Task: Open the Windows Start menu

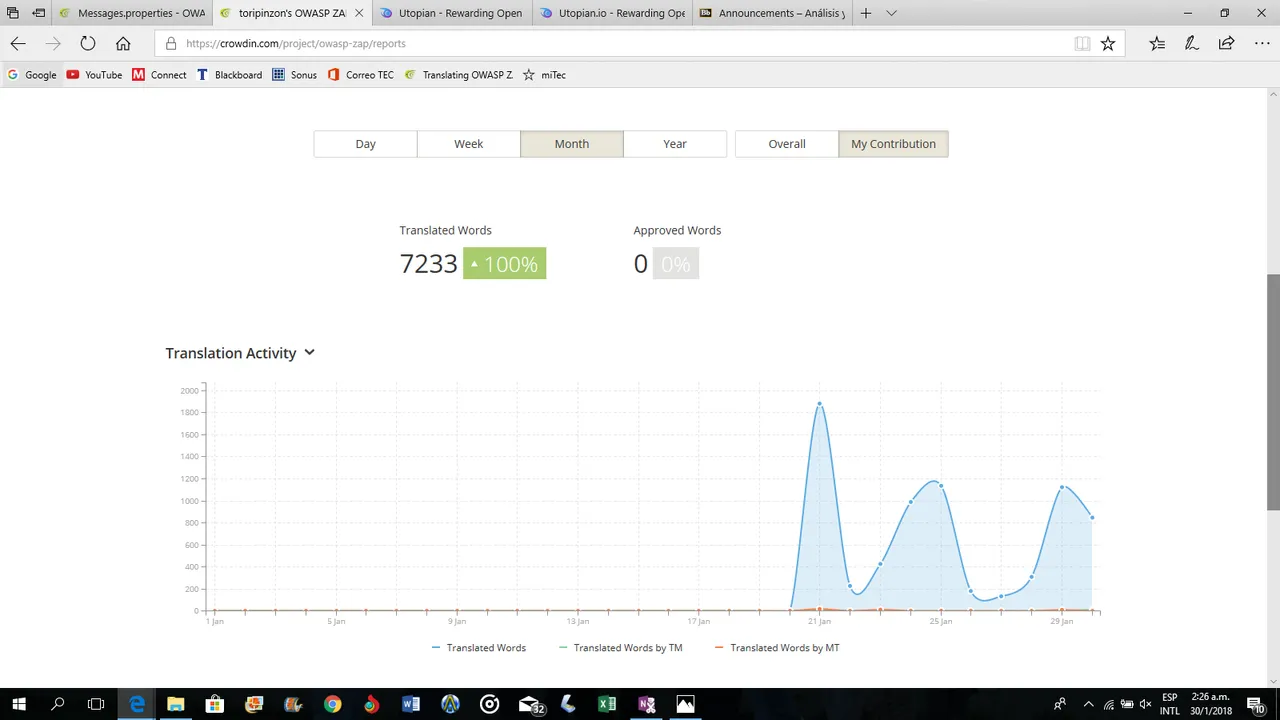Action: pos(19,704)
